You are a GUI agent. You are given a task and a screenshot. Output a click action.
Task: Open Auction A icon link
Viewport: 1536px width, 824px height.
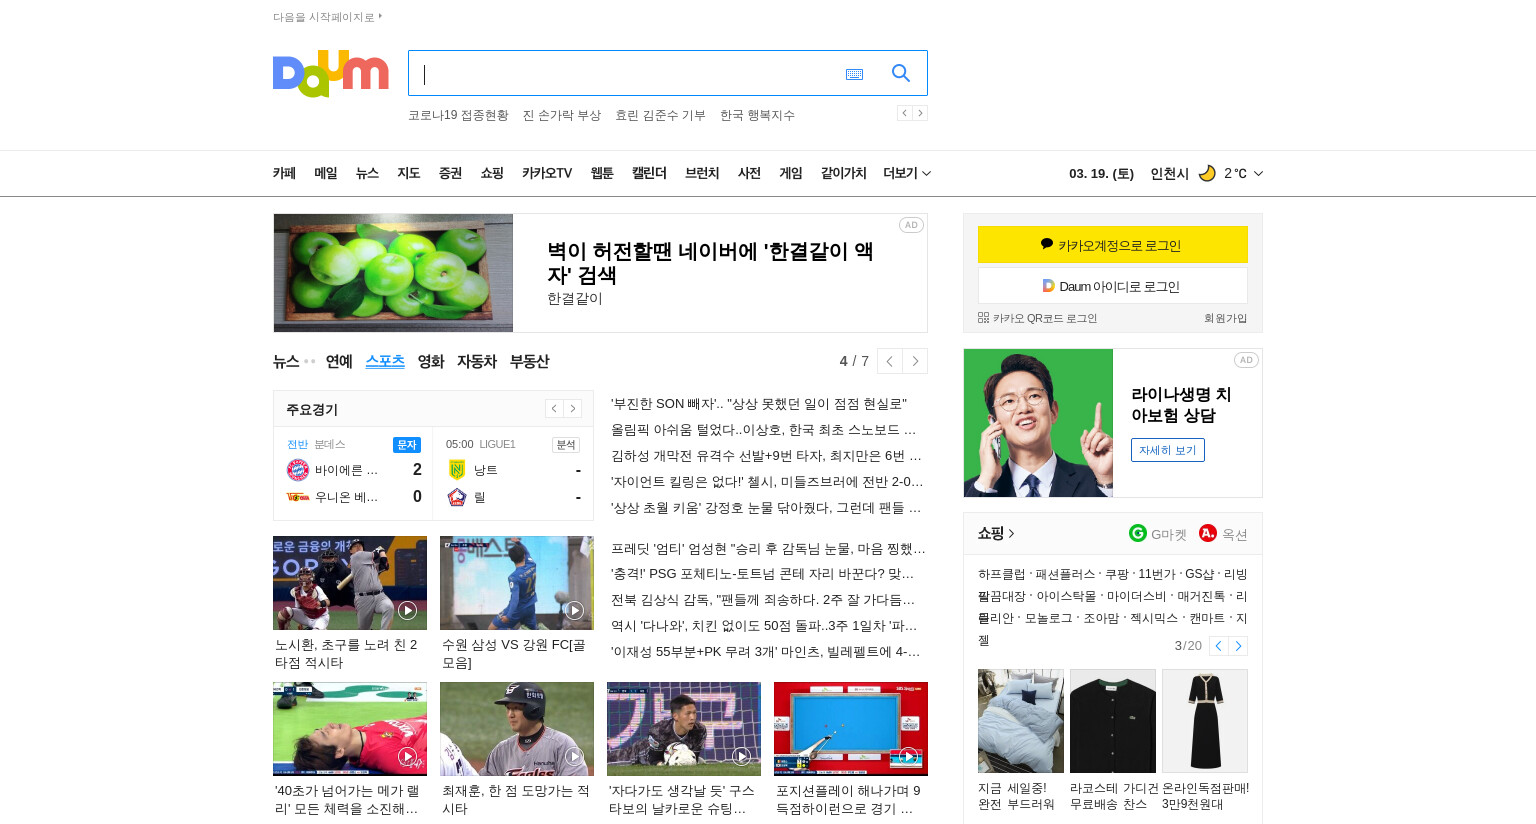[1208, 533]
